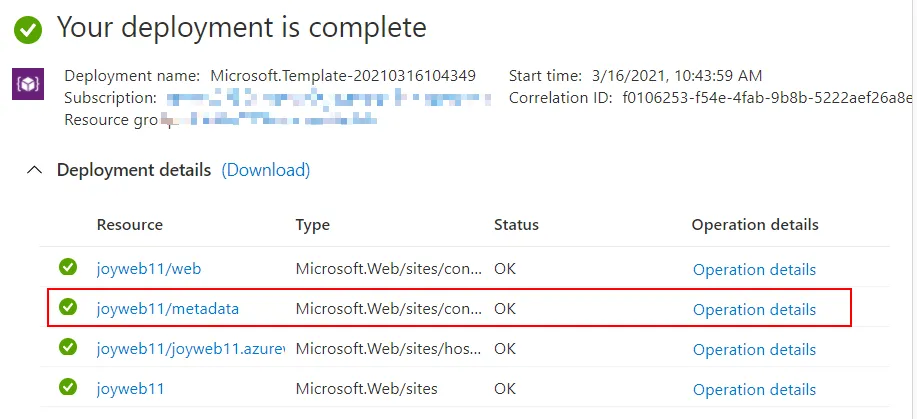
Task: Click green status check beside joyweb11/web
Action: (x=68, y=268)
